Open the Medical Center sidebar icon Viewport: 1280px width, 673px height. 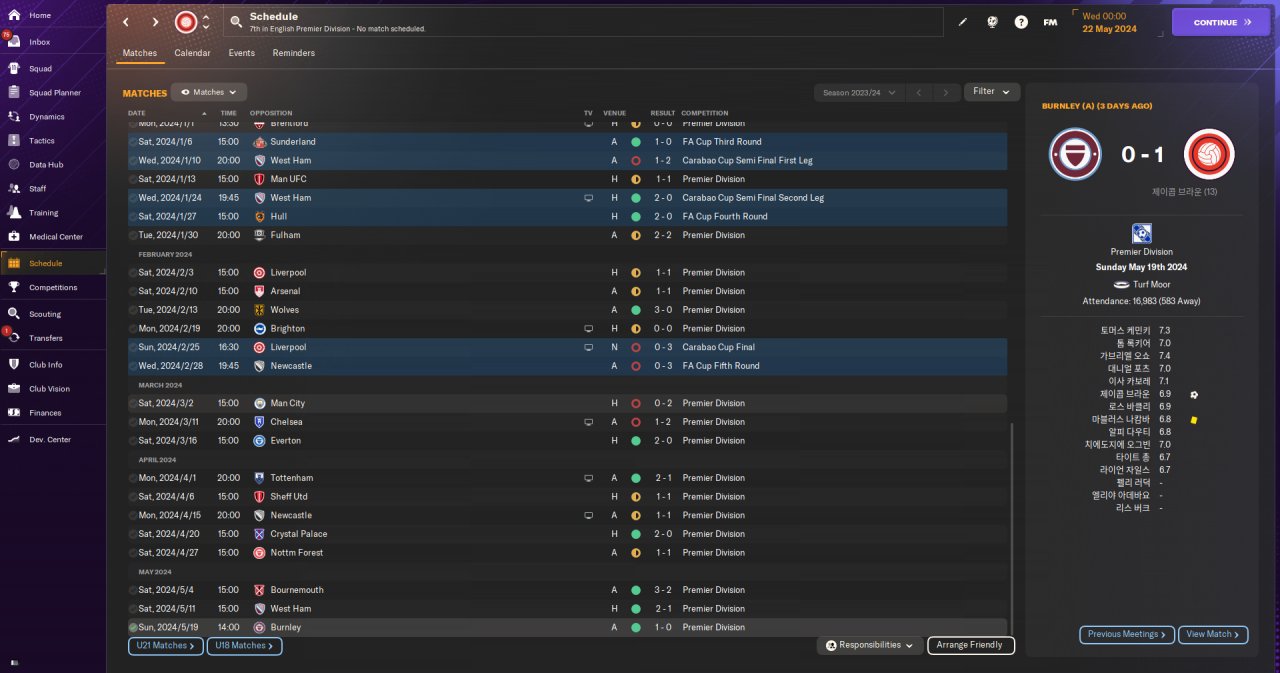click(14, 237)
